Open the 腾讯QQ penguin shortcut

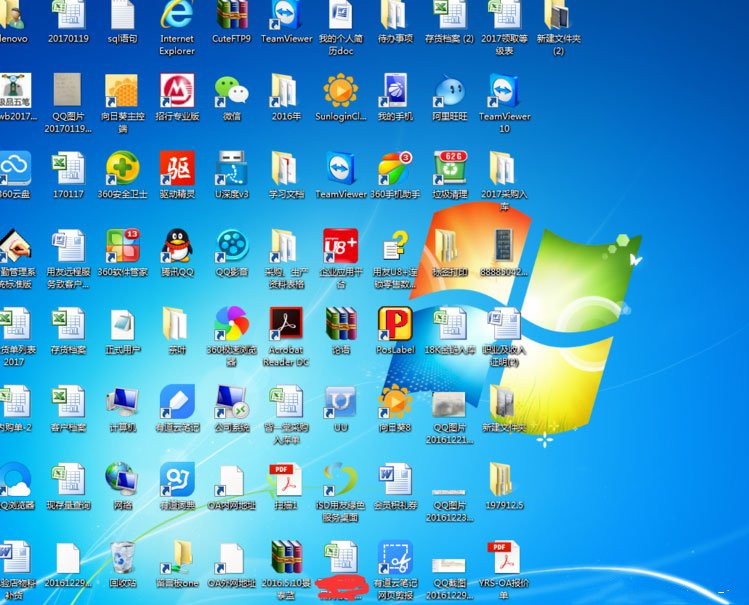click(x=177, y=253)
